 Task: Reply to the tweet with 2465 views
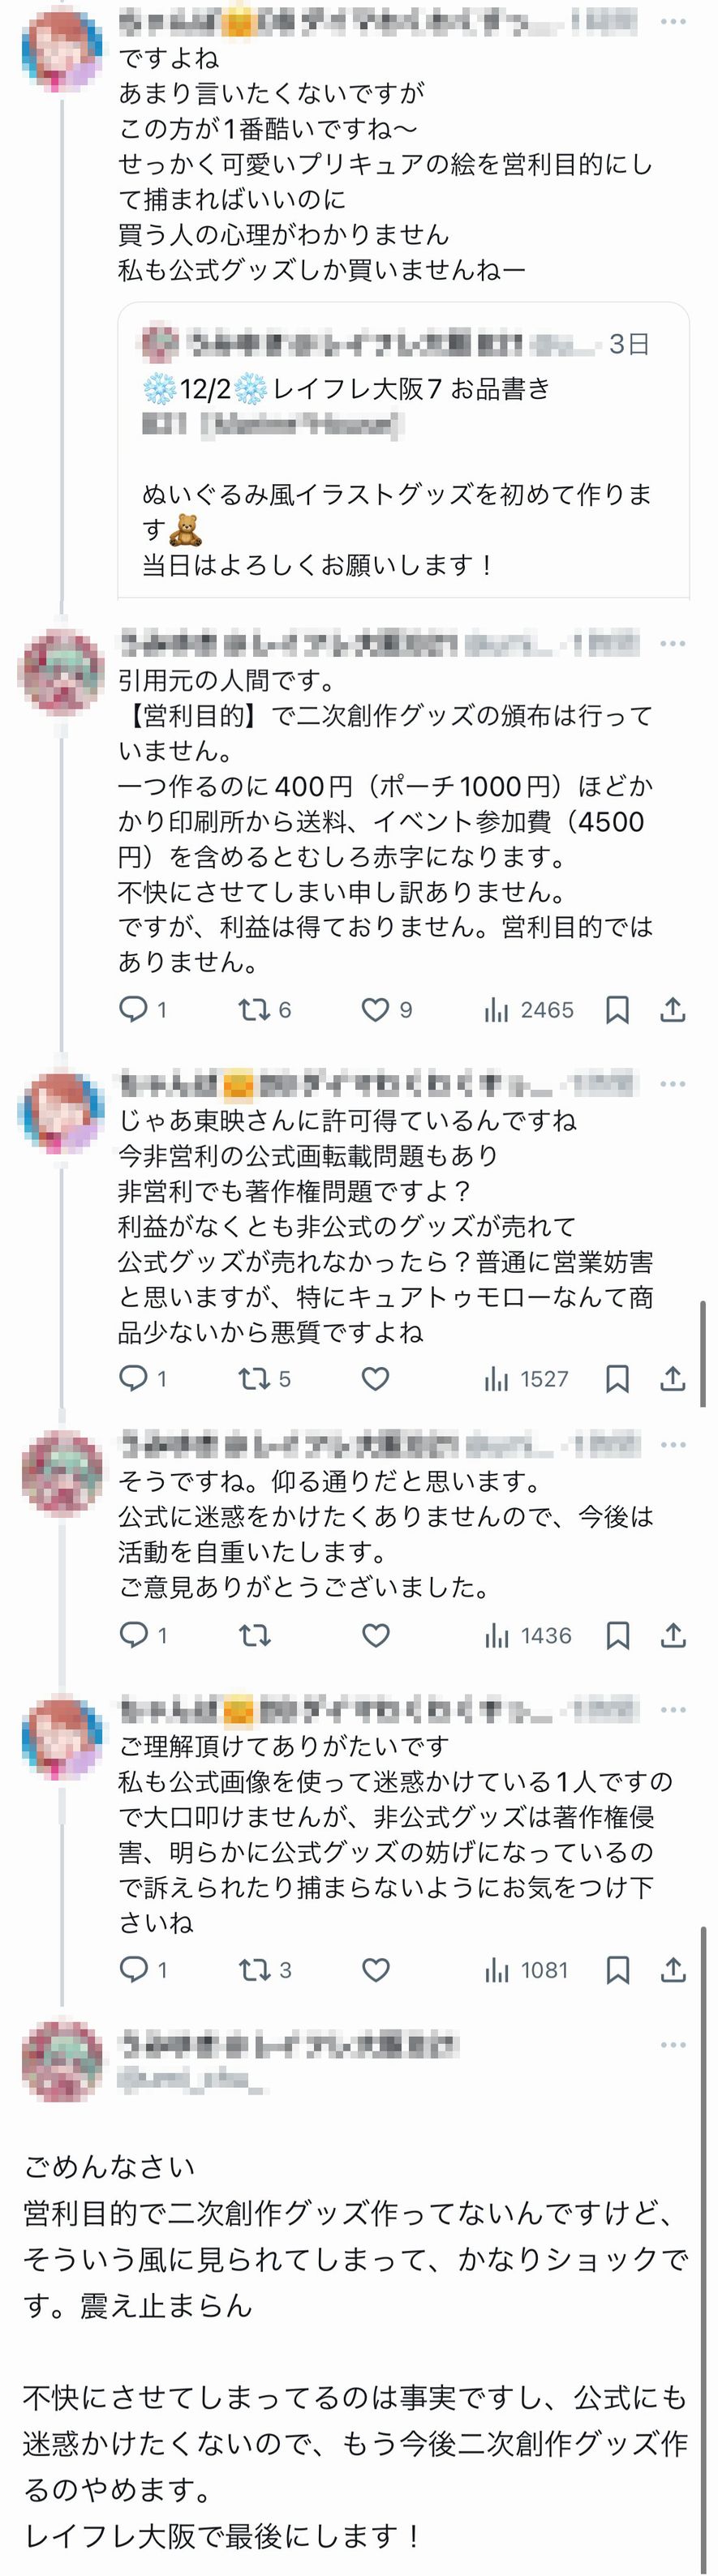[133, 1009]
